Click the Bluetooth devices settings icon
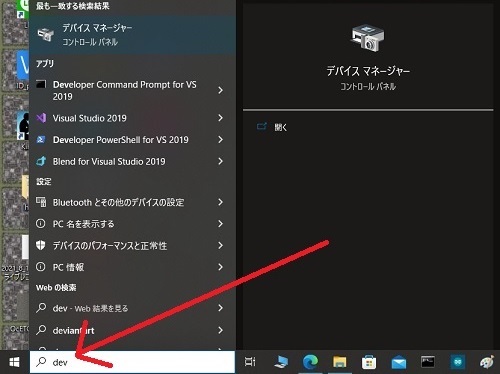 click(41, 202)
